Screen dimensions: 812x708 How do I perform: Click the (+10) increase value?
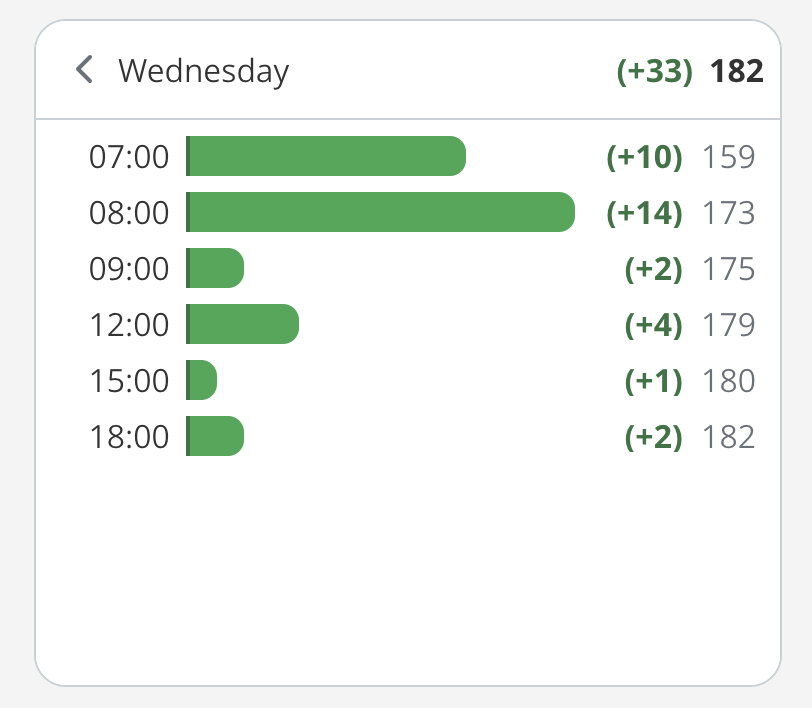pos(644,157)
